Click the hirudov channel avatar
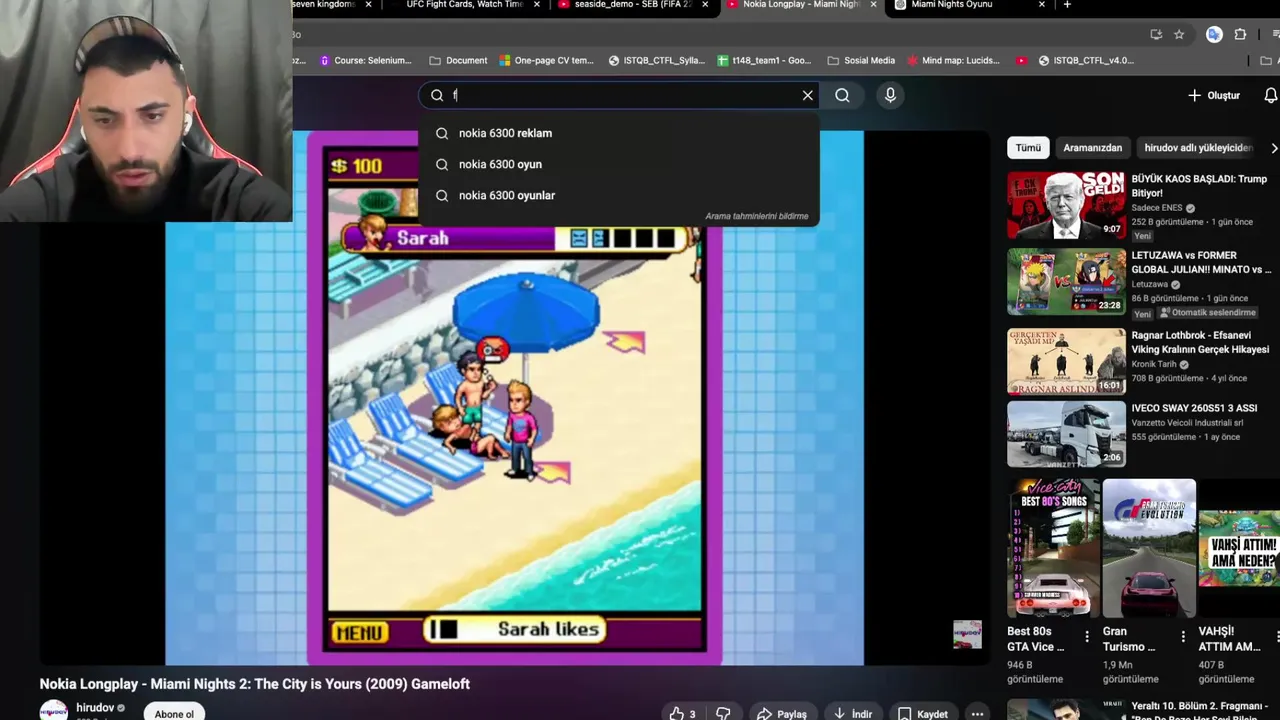This screenshot has height=720, width=1280. pos(53,711)
